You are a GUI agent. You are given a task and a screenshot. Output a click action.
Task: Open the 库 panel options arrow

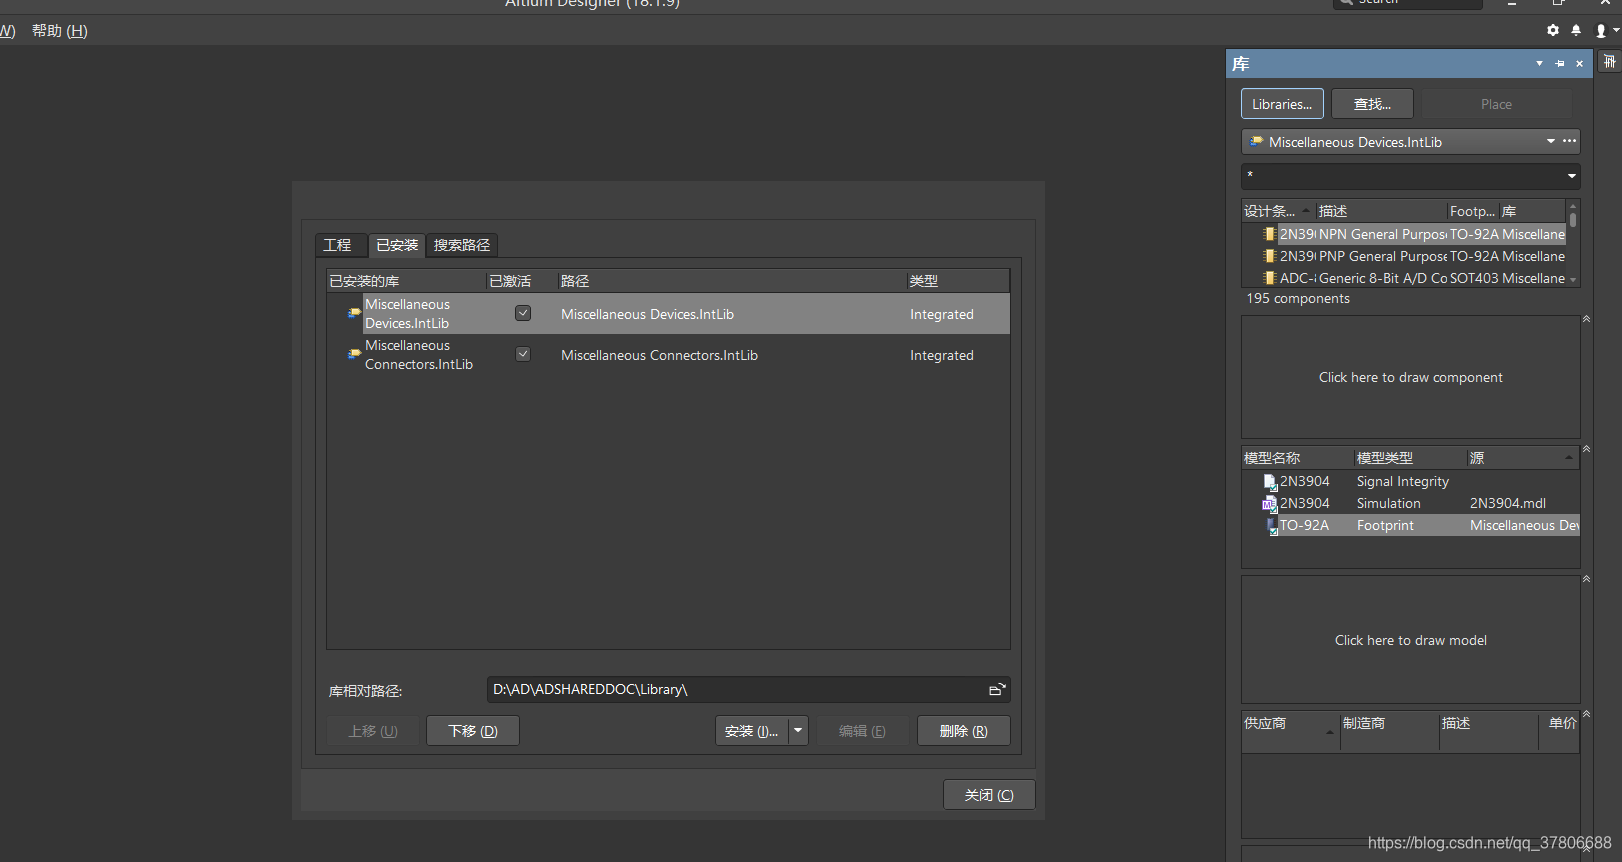tap(1539, 64)
